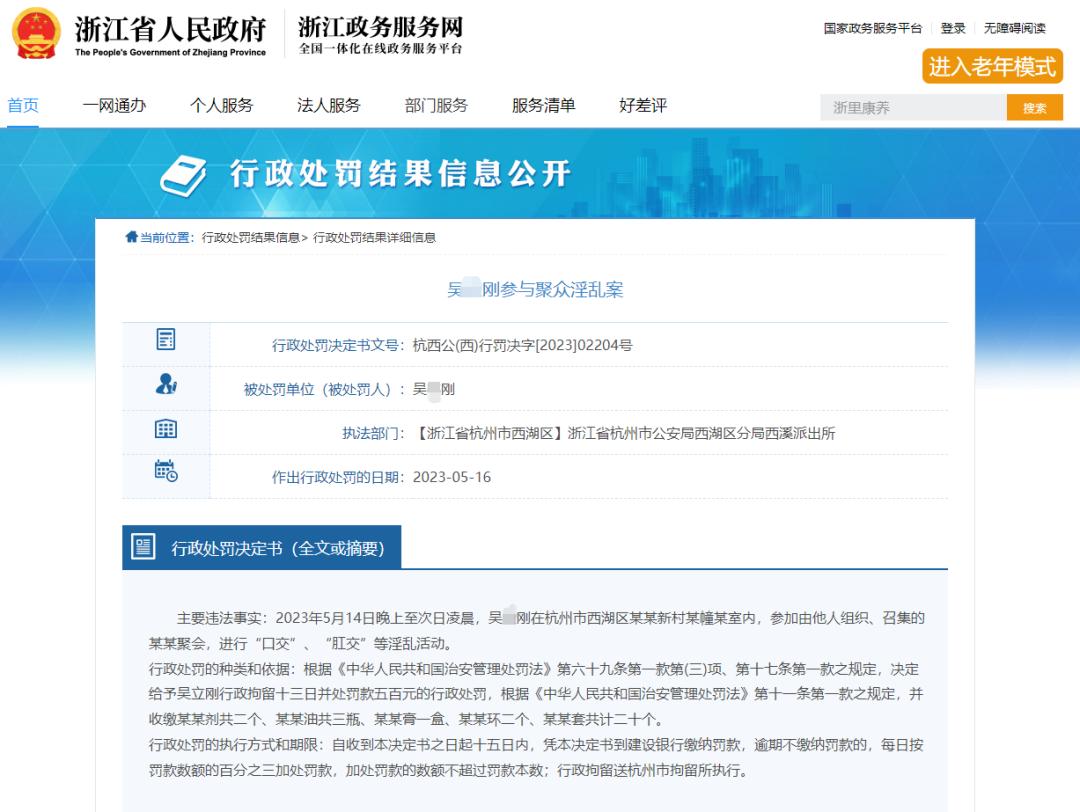Click the orange 搜索 search button
The image size is (1080, 812).
click(1035, 107)
